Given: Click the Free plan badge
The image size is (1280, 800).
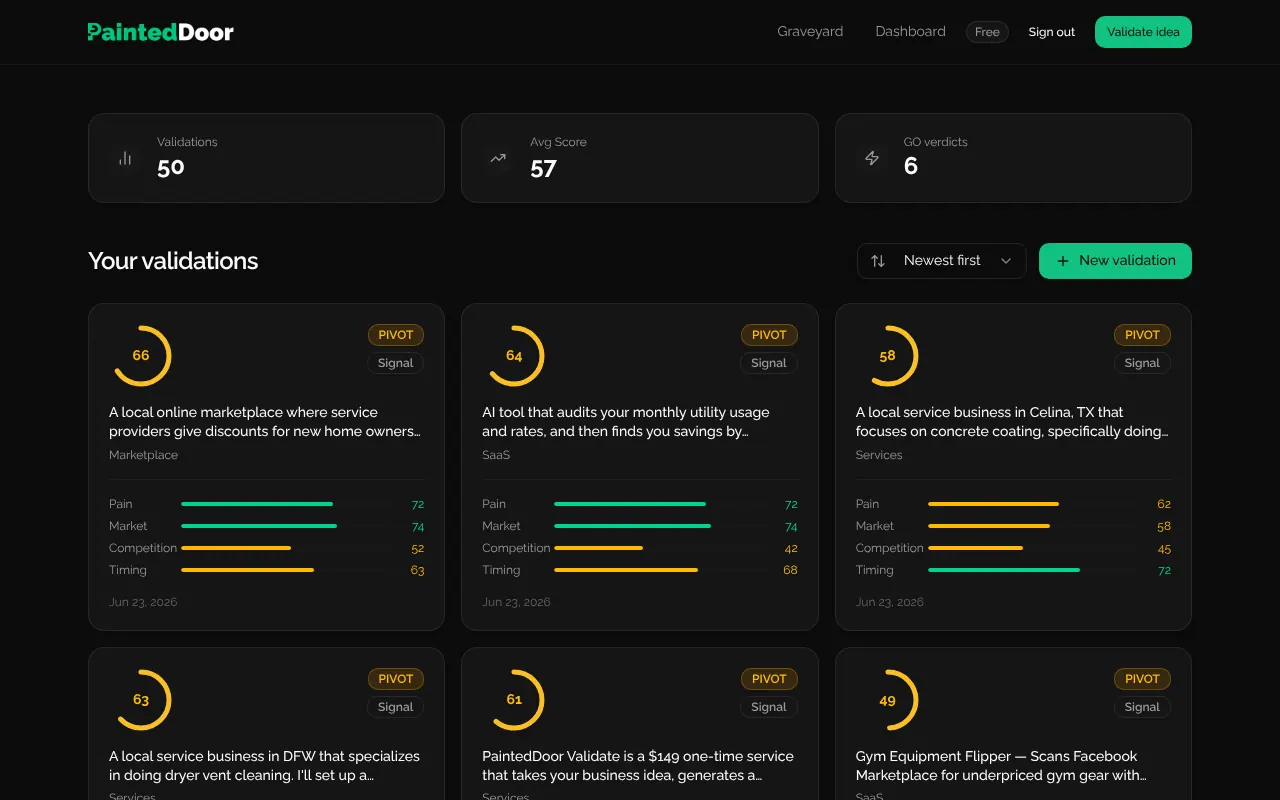Looking at the screenshot, I should coord(987,32).
